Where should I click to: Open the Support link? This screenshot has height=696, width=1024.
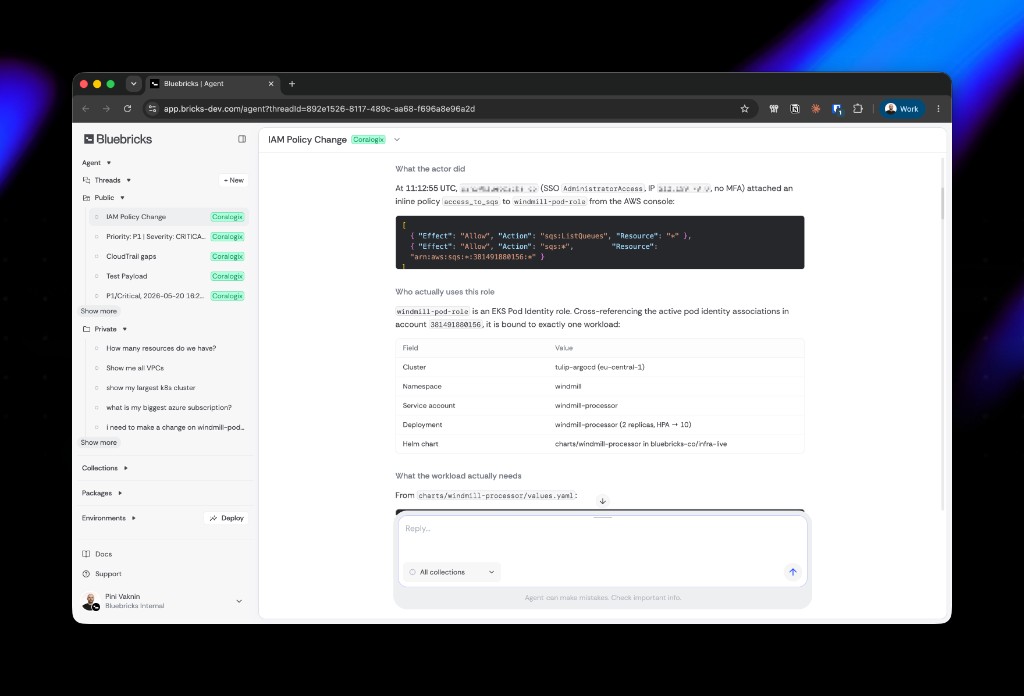coord(108,574)
